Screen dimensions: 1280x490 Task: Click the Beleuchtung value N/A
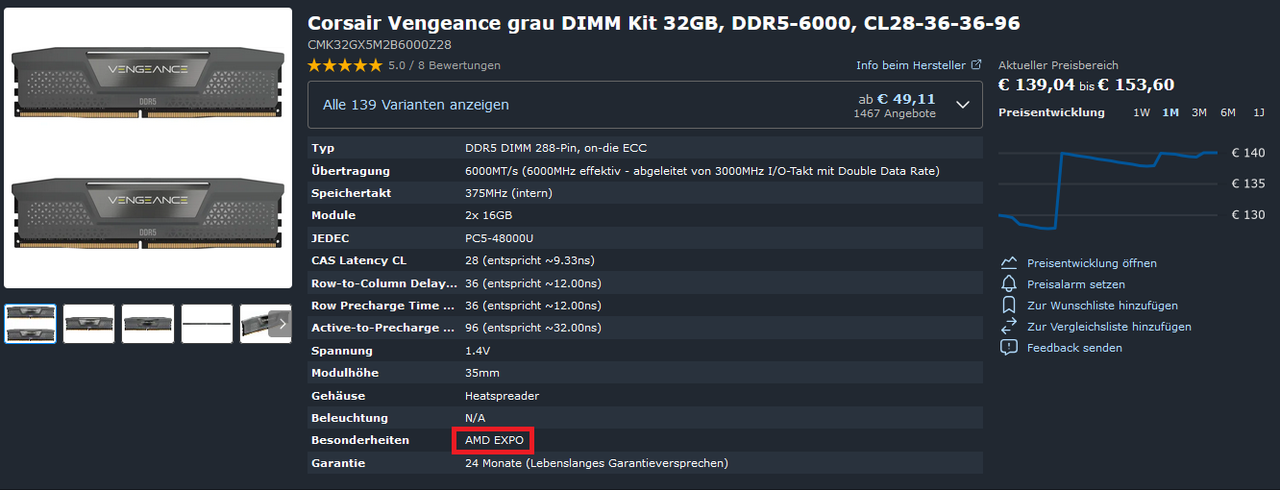coord(475,418)
